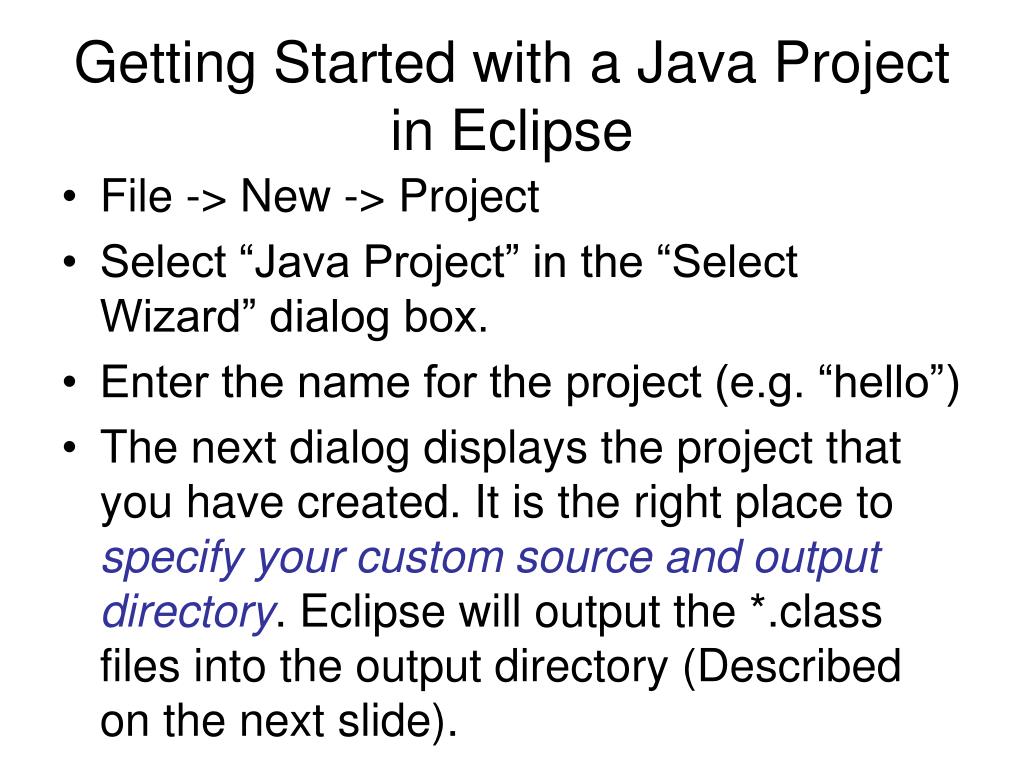1024x768 pixels.
Task: Click the quoted text "Java Project" in the second bullet
Action: coord(380,263)
